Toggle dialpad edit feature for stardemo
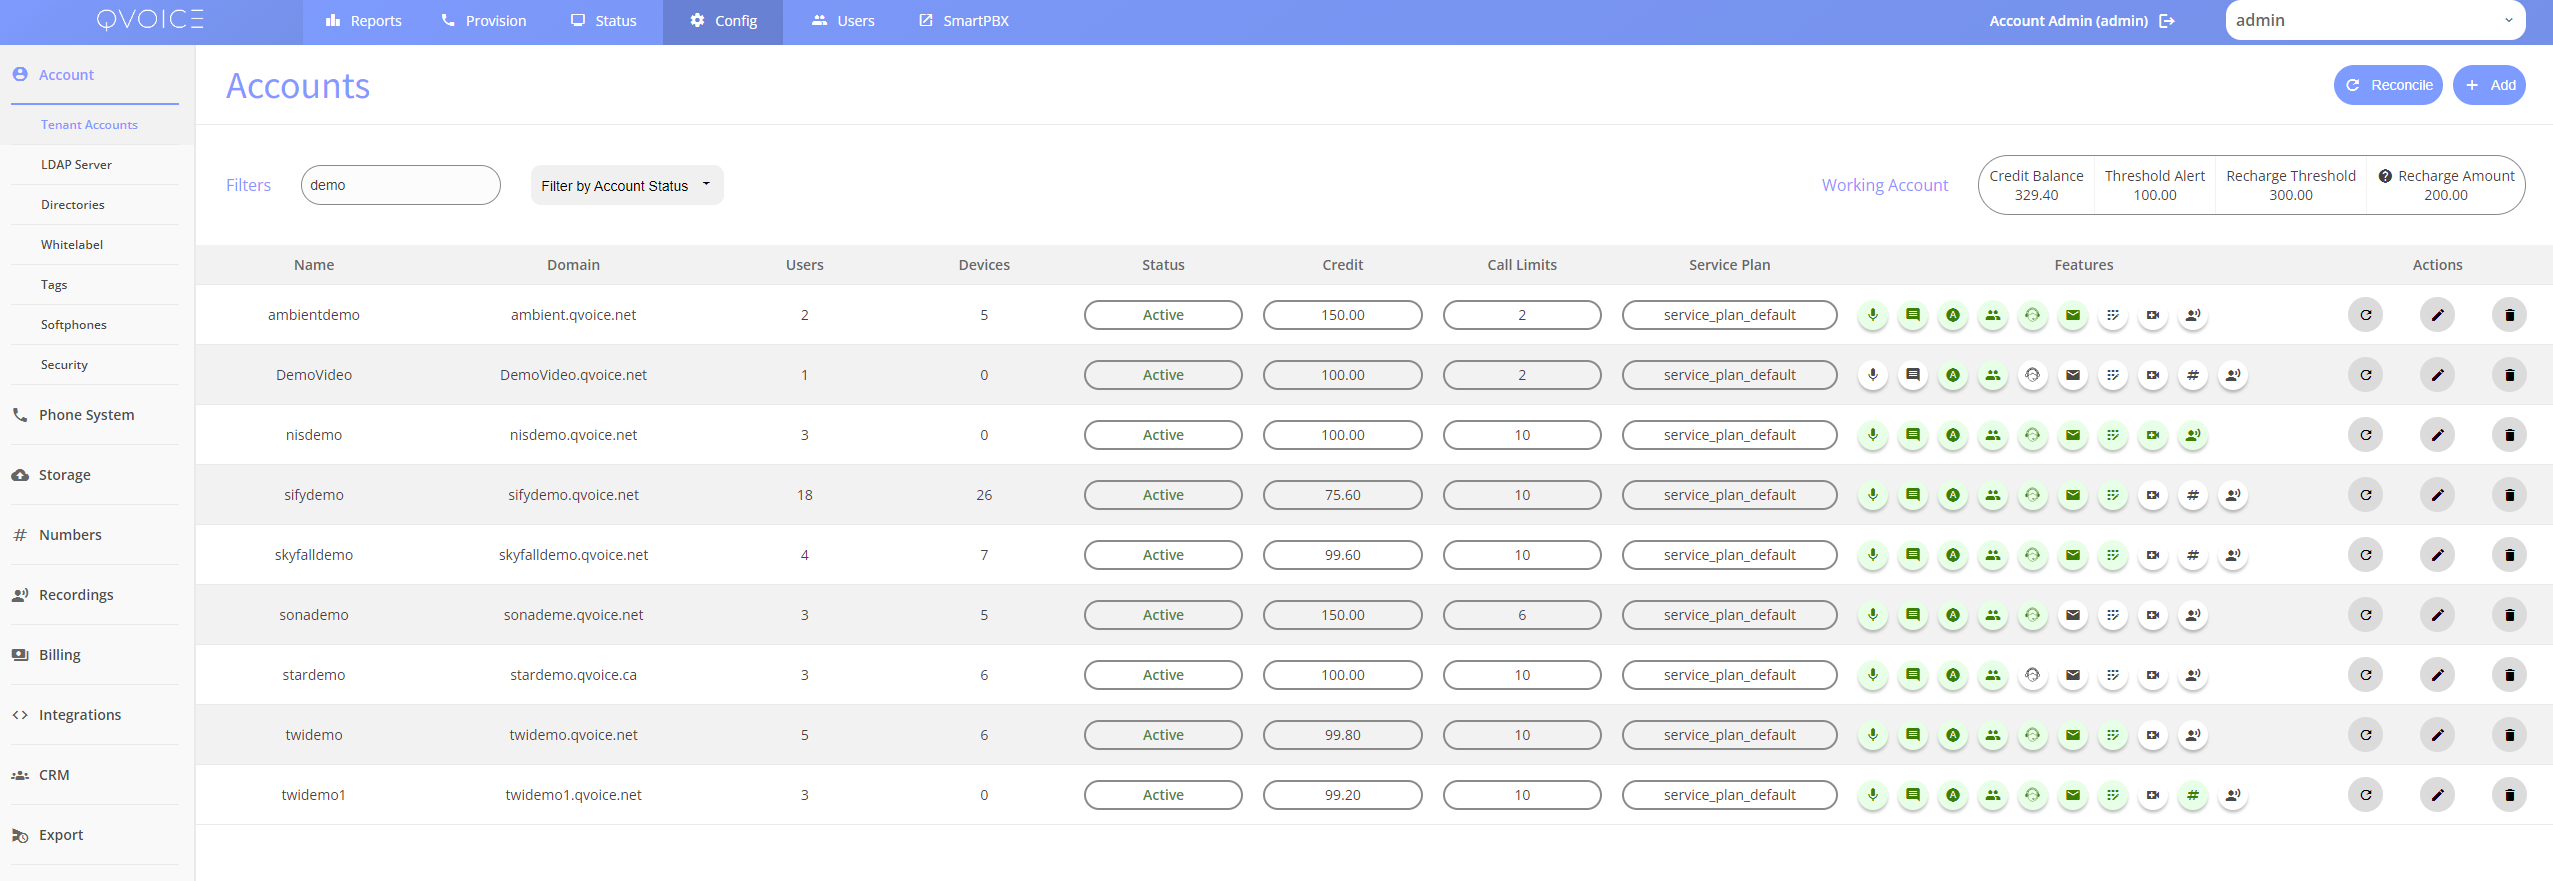 click(x=2113, y=675)
